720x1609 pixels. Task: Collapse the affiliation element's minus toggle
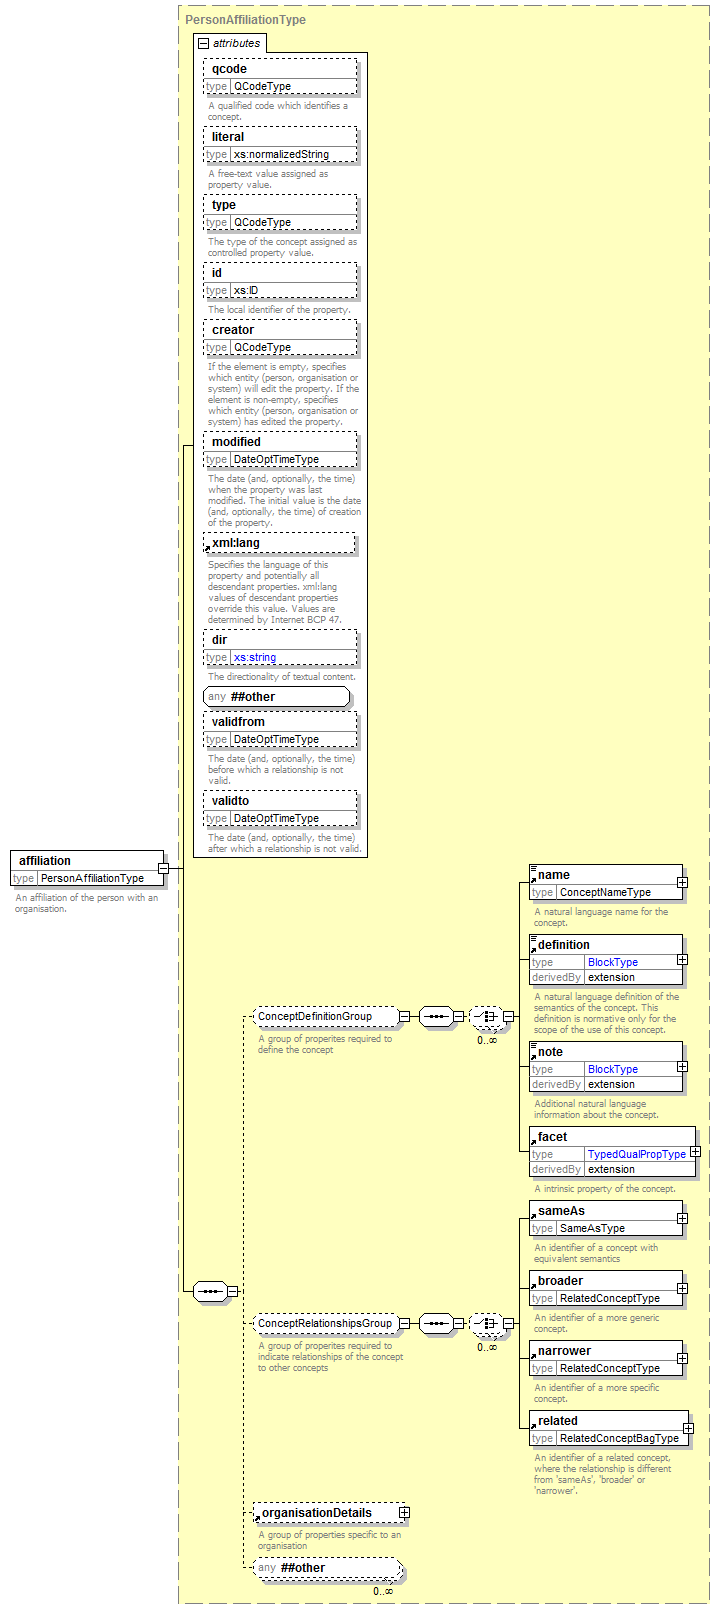pyautogui.click(x=163, y=868)
